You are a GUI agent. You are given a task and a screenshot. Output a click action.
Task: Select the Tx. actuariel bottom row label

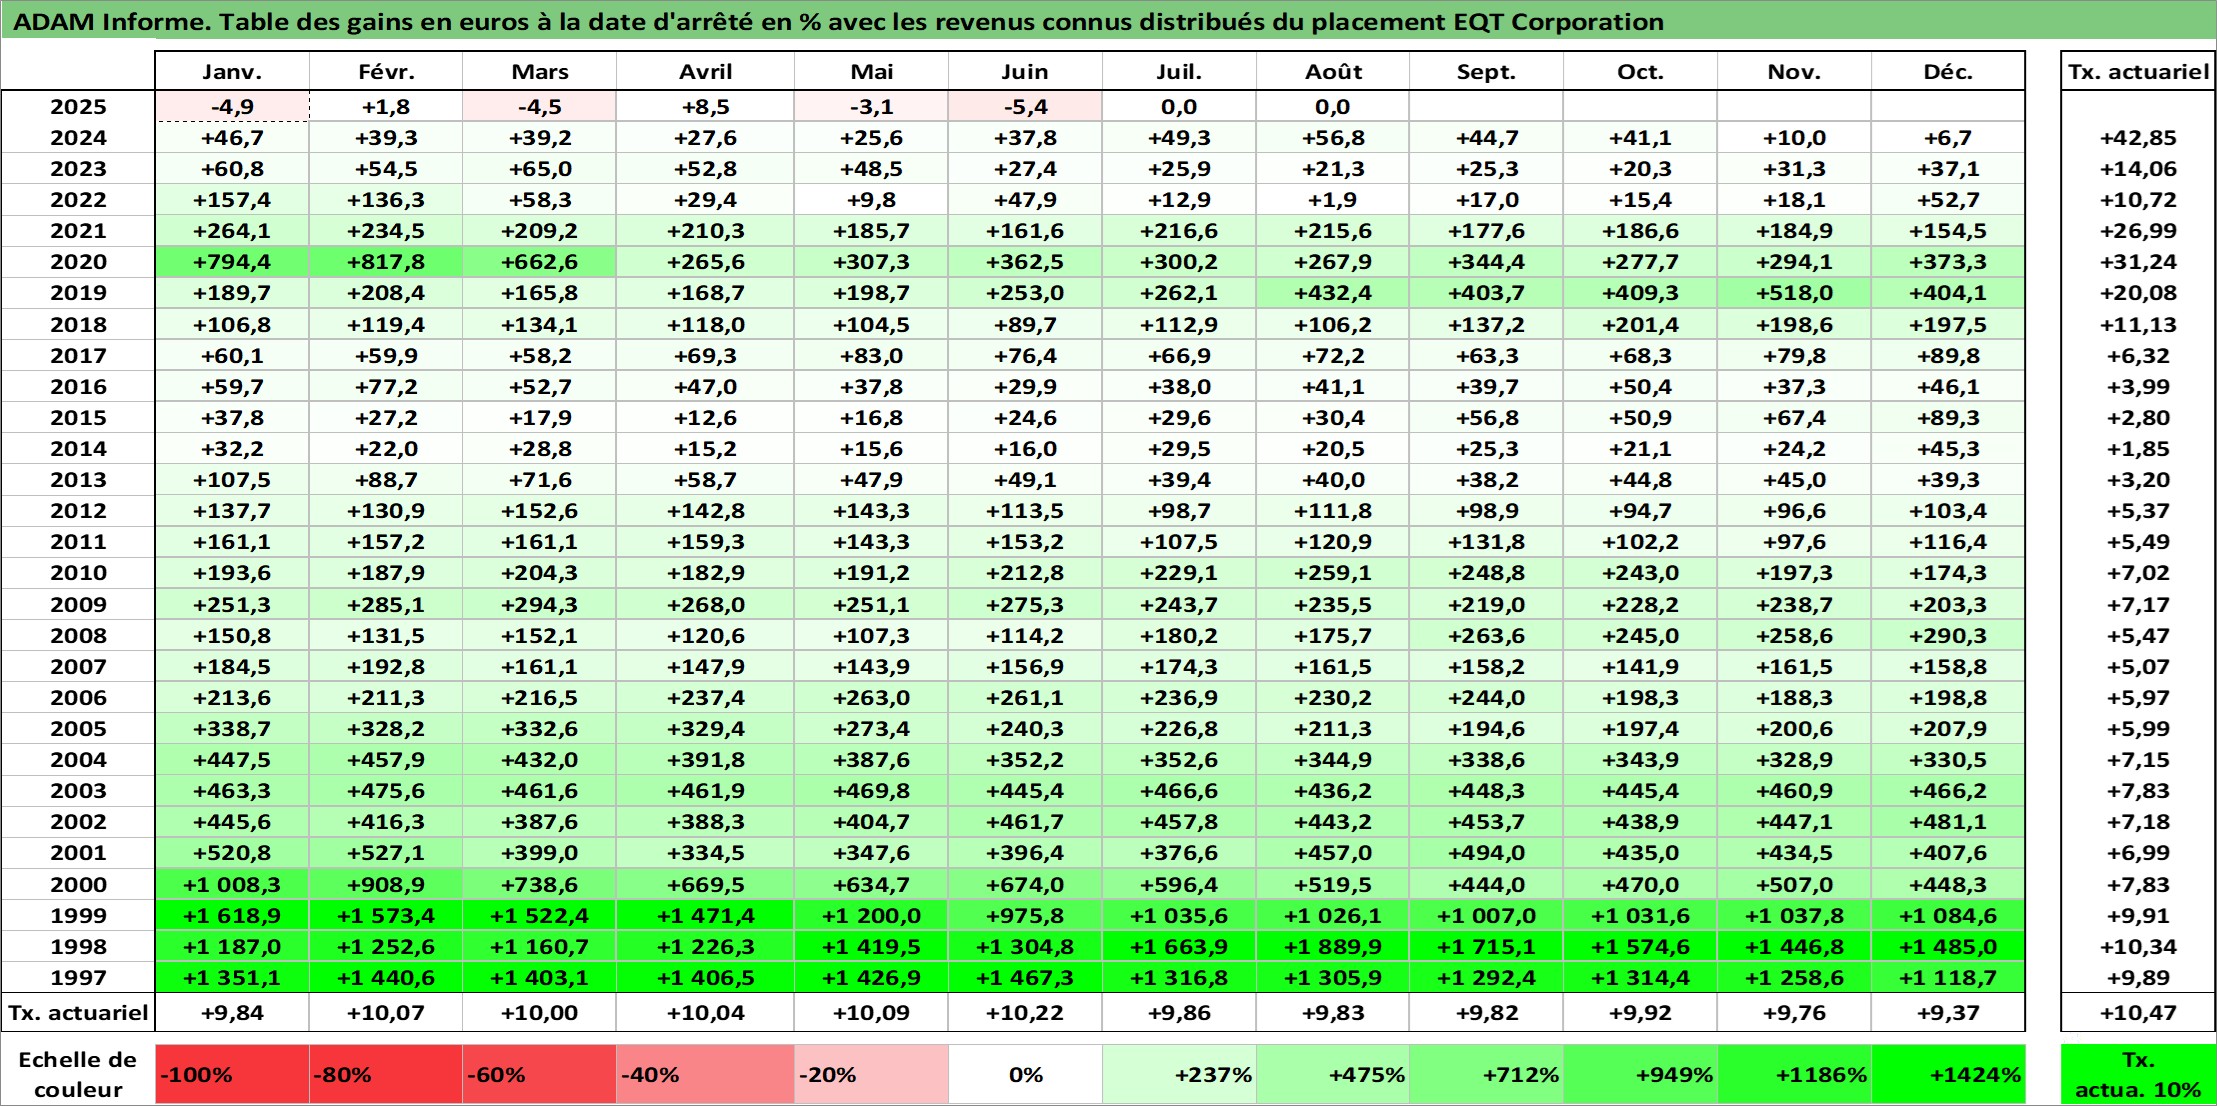pos(78,1013)
